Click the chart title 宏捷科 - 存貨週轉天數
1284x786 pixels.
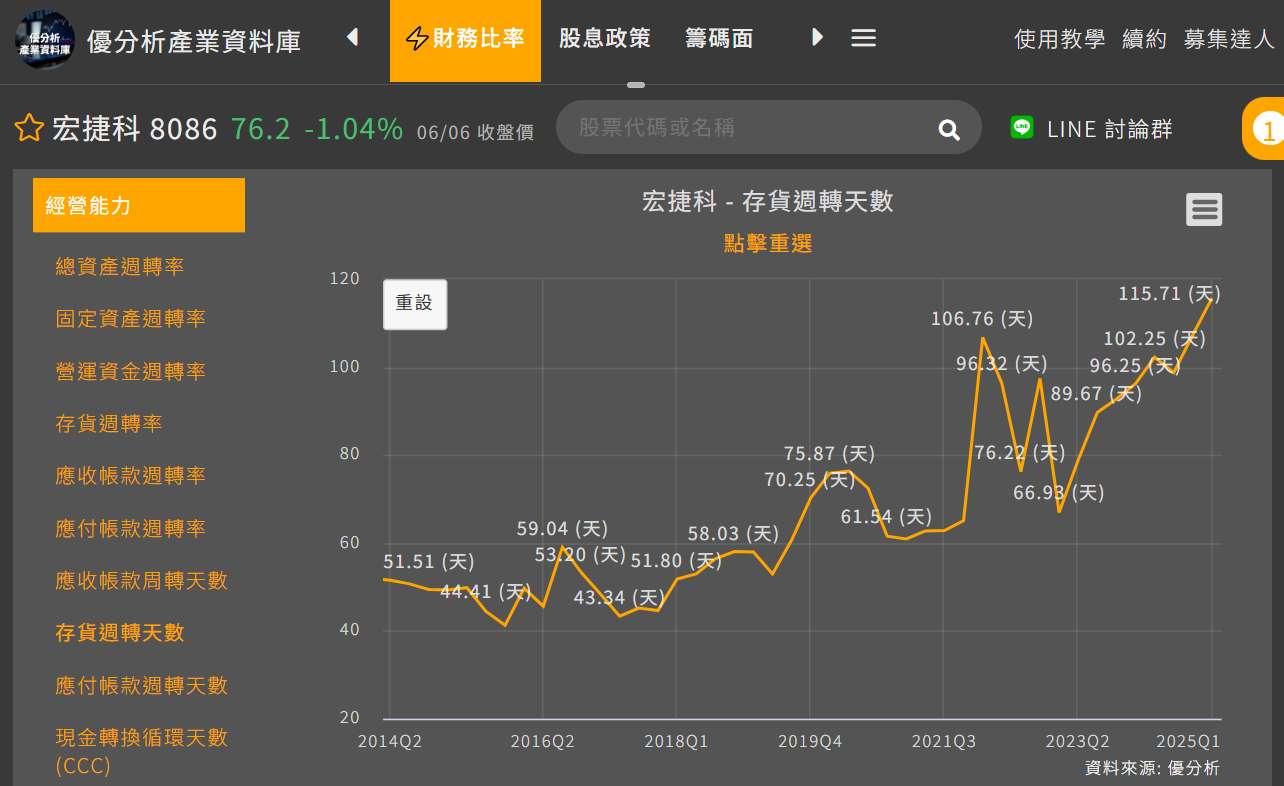pos(768,201)
